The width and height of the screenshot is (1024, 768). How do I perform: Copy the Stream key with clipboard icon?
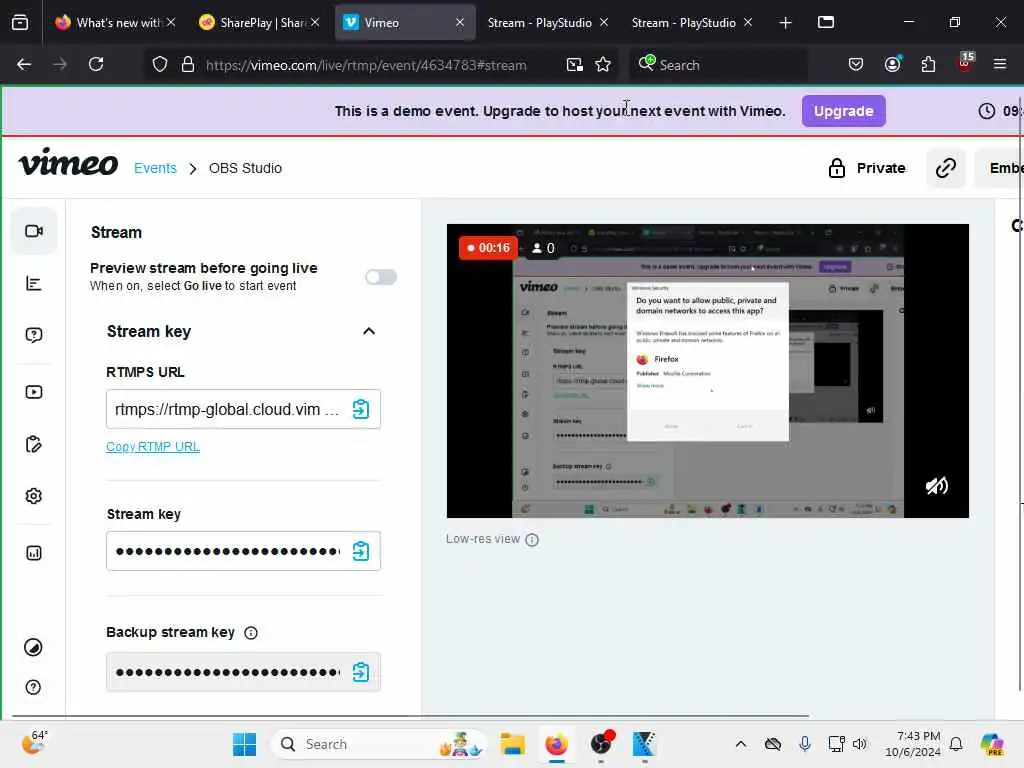point(361,551)
